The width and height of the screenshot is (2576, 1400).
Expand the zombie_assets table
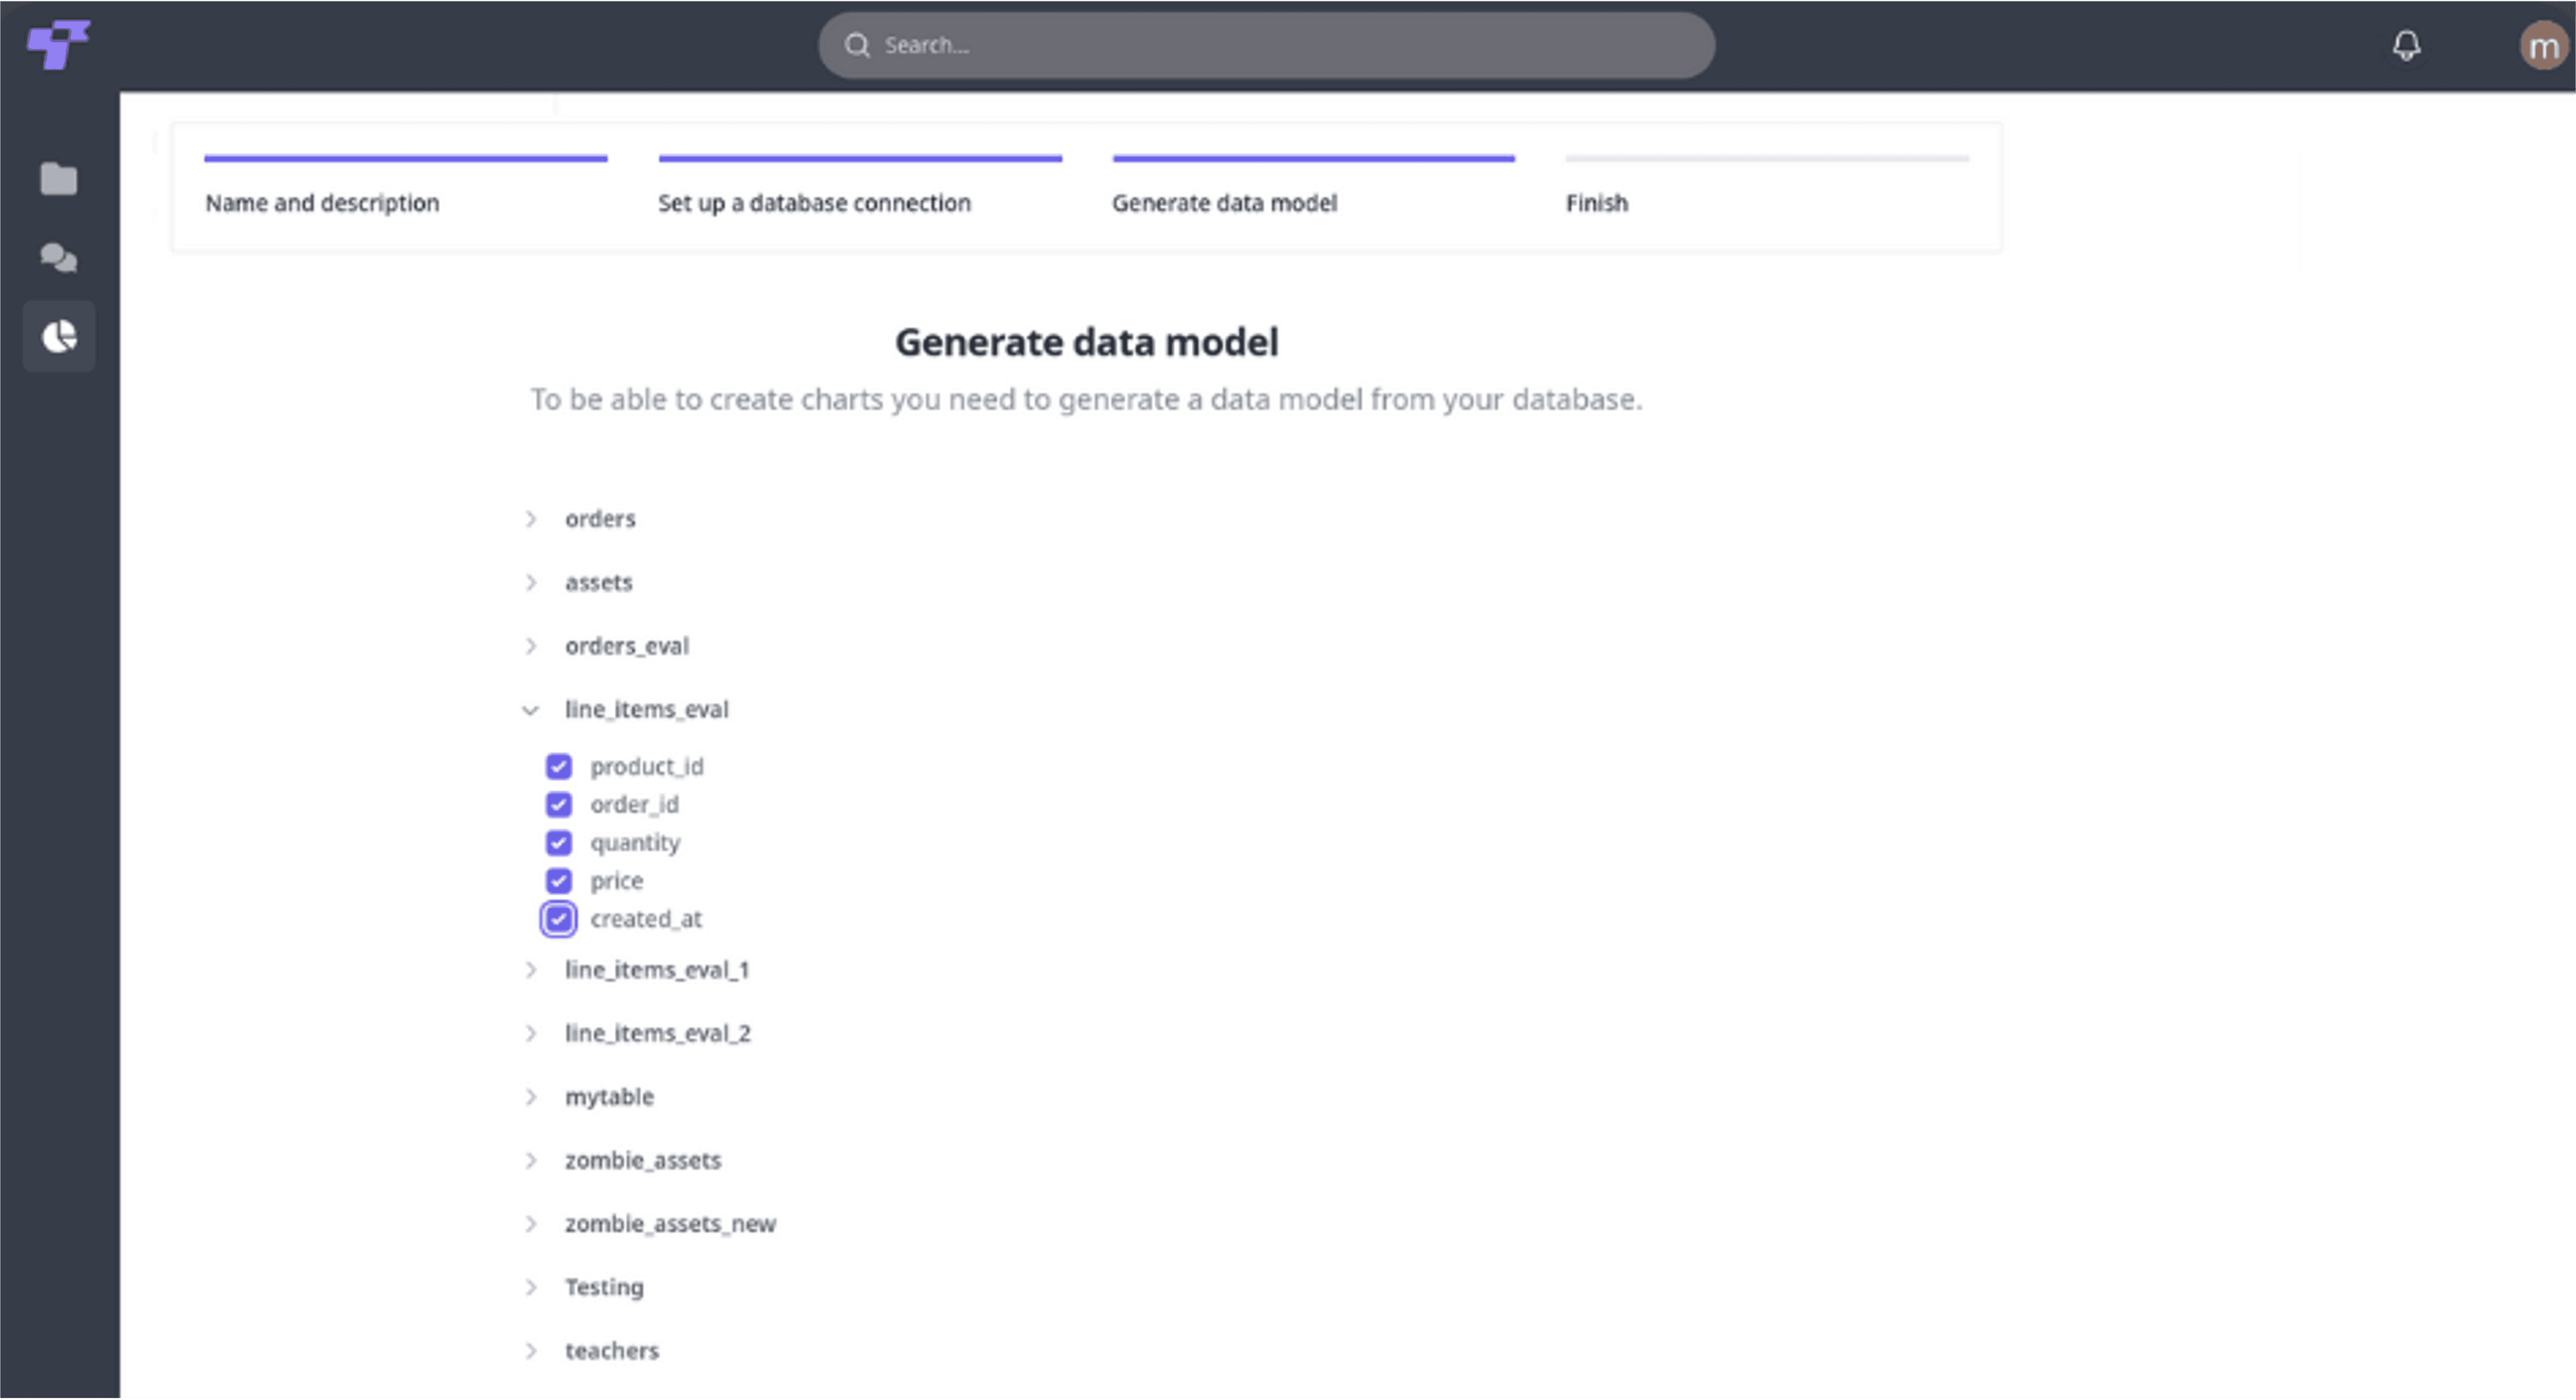[x=531, y=1161]
